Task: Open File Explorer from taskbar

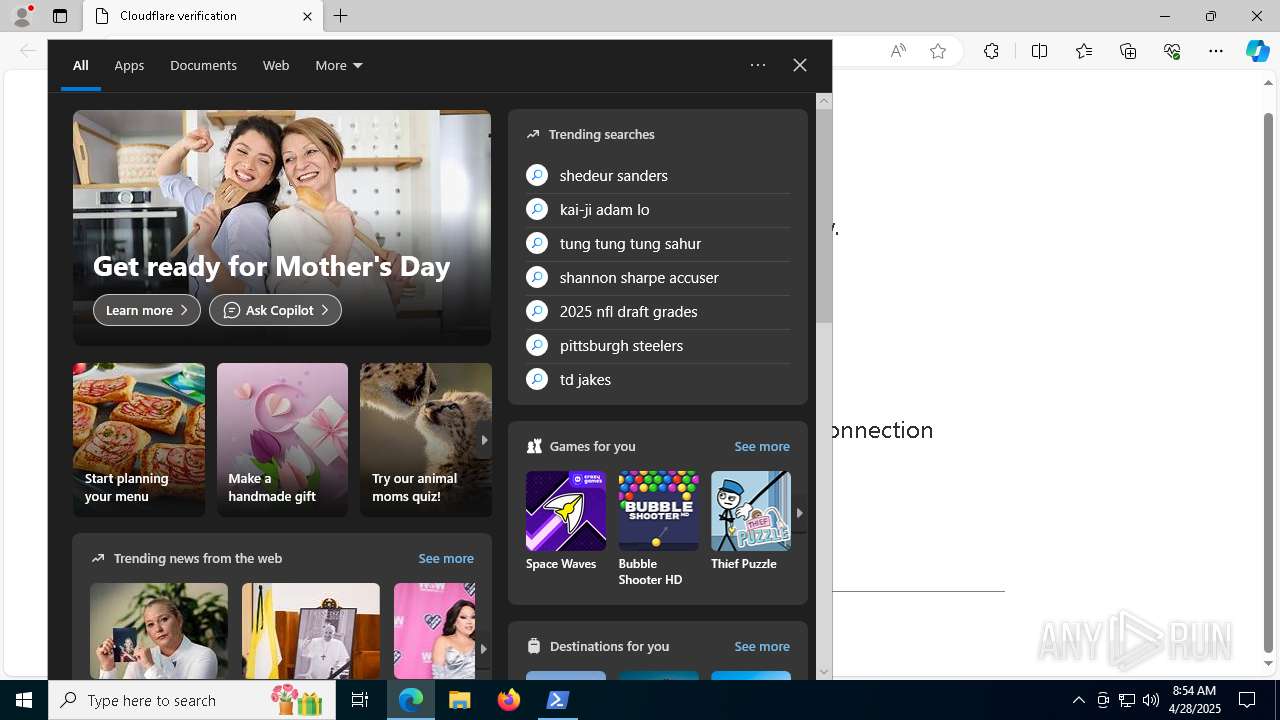Action: 460,700
